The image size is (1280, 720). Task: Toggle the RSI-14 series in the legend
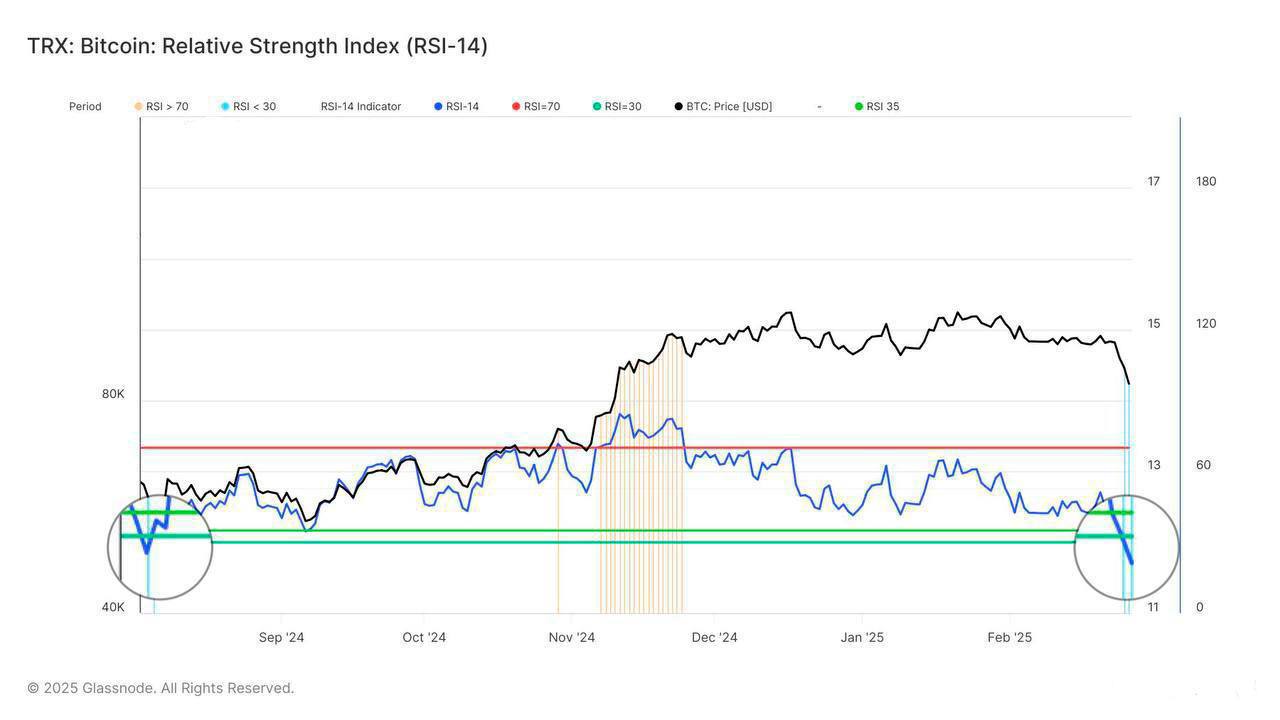(456, 107)
